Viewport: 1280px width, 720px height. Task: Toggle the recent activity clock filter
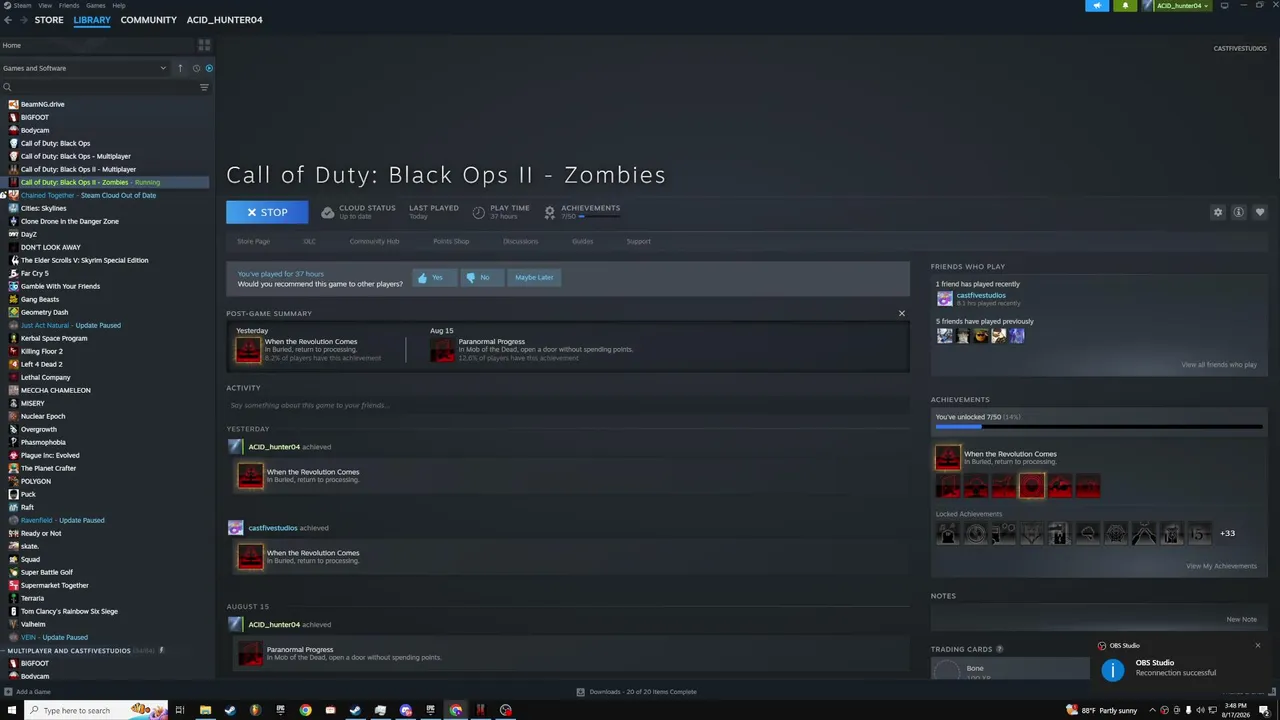tap(196, 68)
